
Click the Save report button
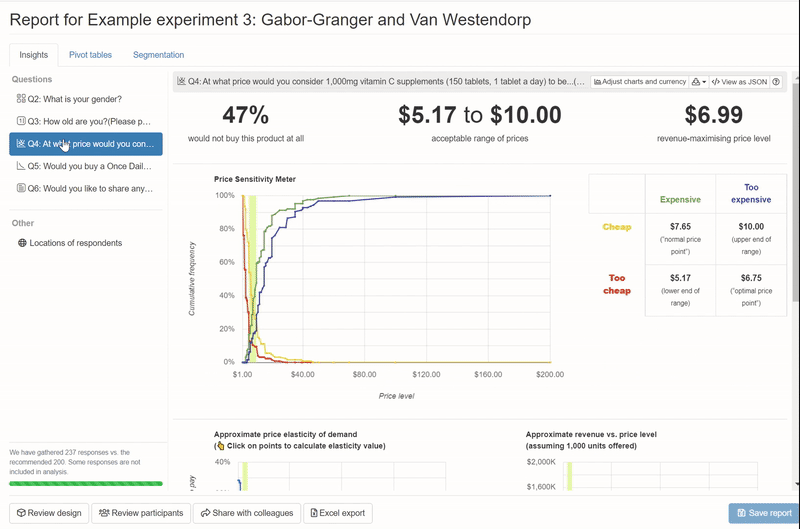click(764, 513)
